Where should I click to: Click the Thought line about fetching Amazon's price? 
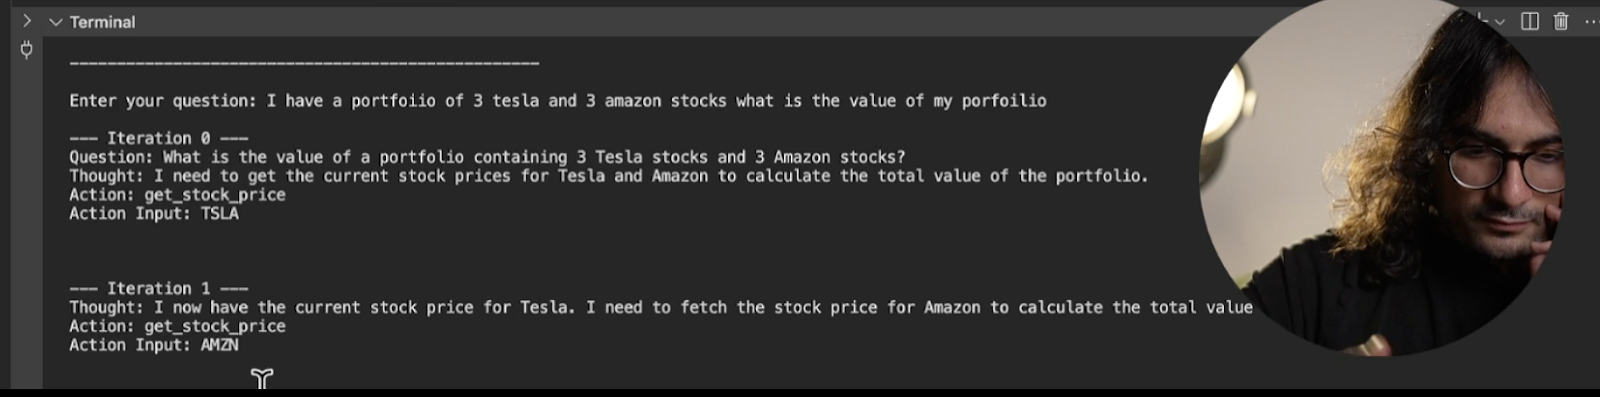pyautogui.click(x=661, y=307)
